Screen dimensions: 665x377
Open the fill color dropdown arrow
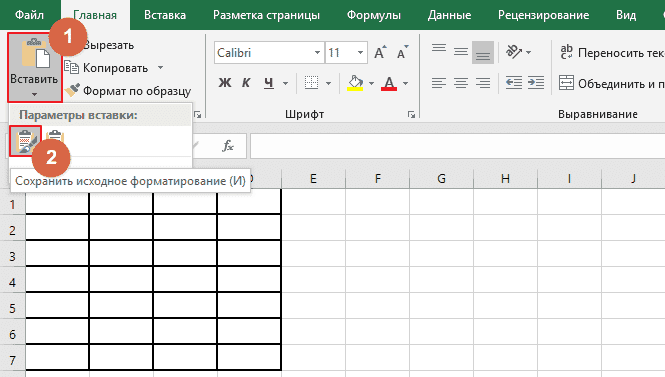pyautogui.click(x=372, y=83)
